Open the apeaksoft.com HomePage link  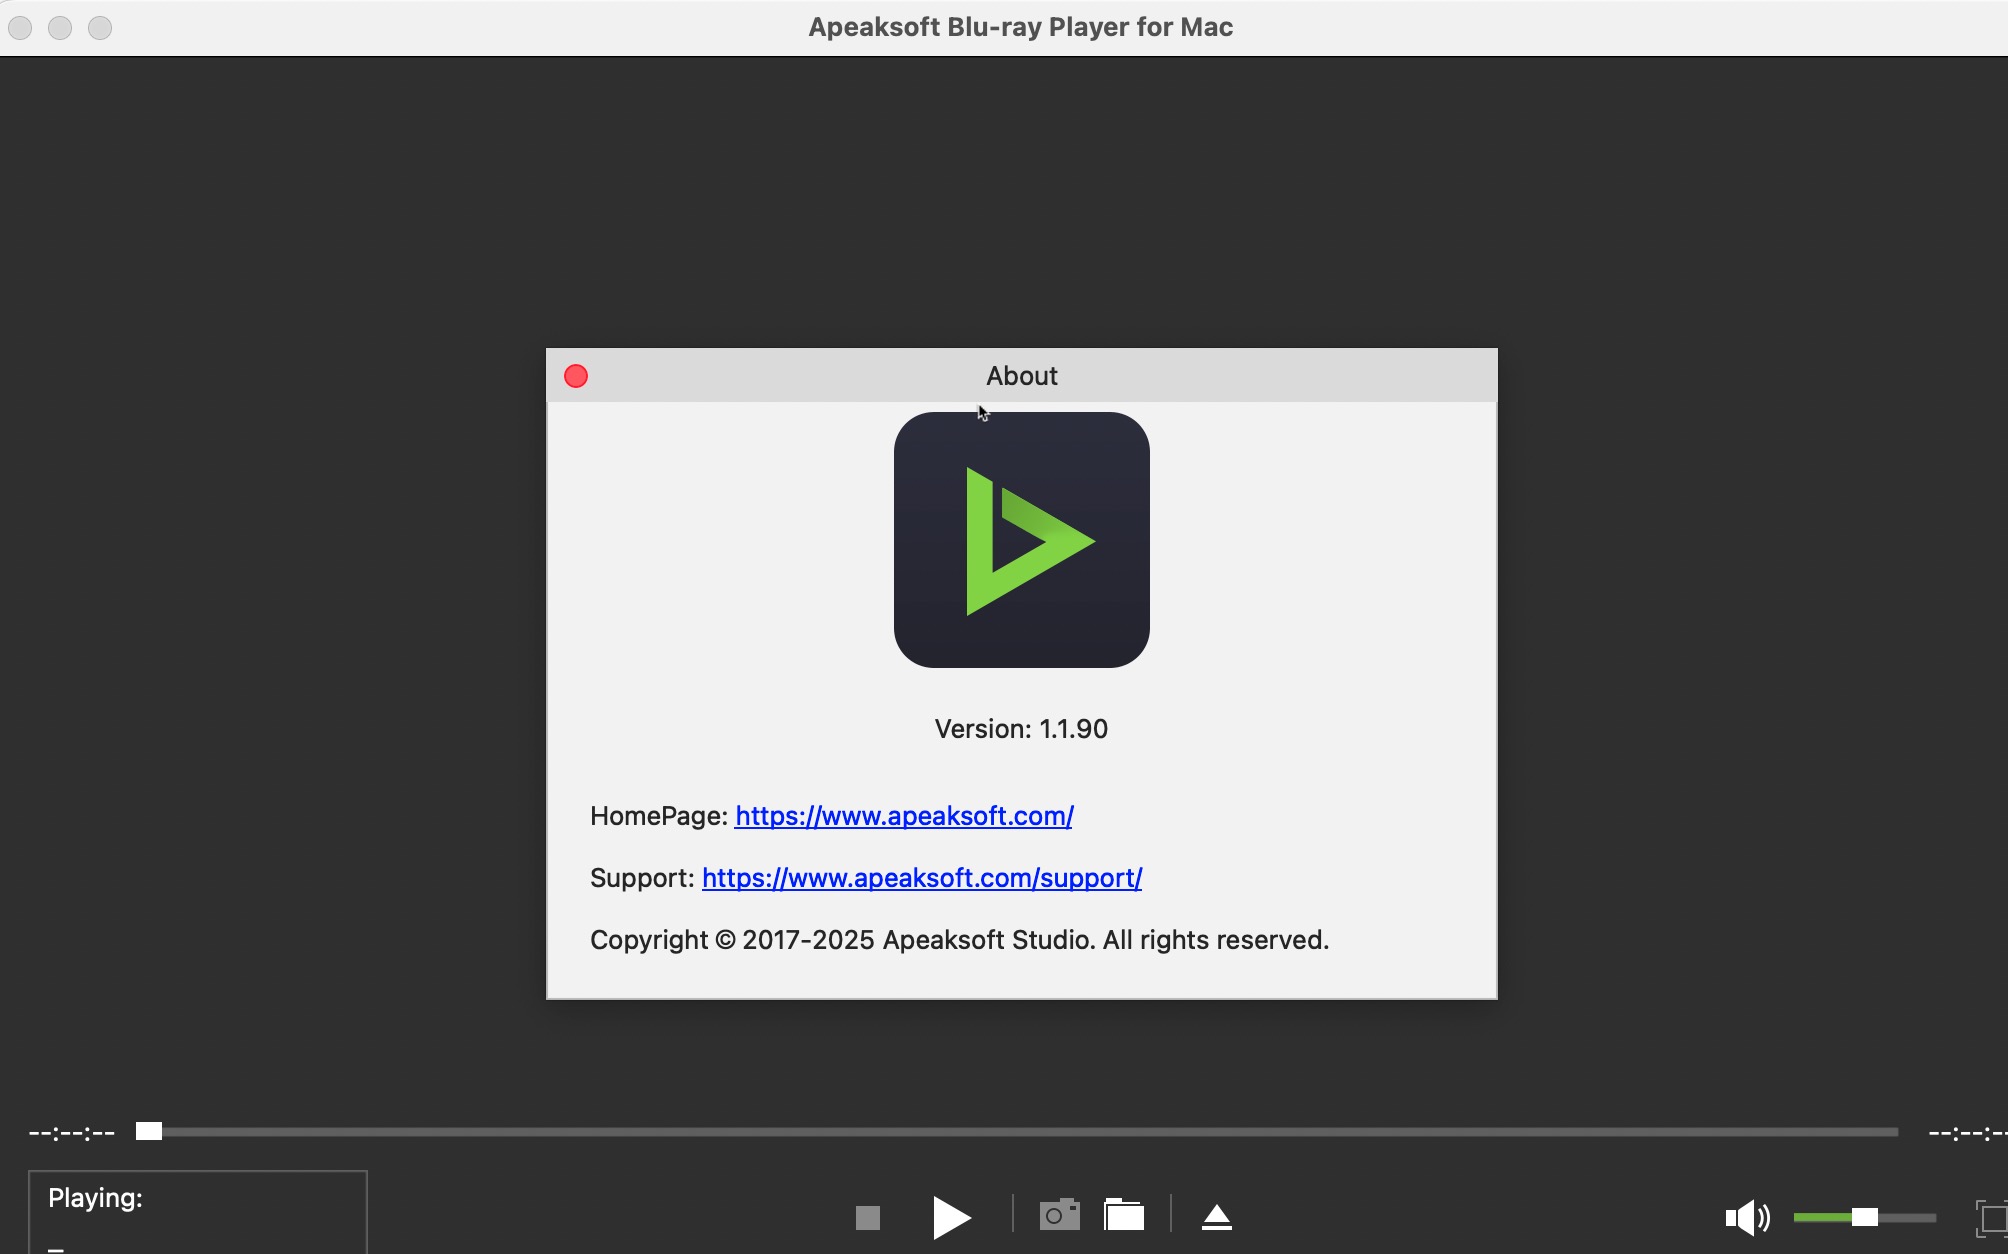pos(904,816)
